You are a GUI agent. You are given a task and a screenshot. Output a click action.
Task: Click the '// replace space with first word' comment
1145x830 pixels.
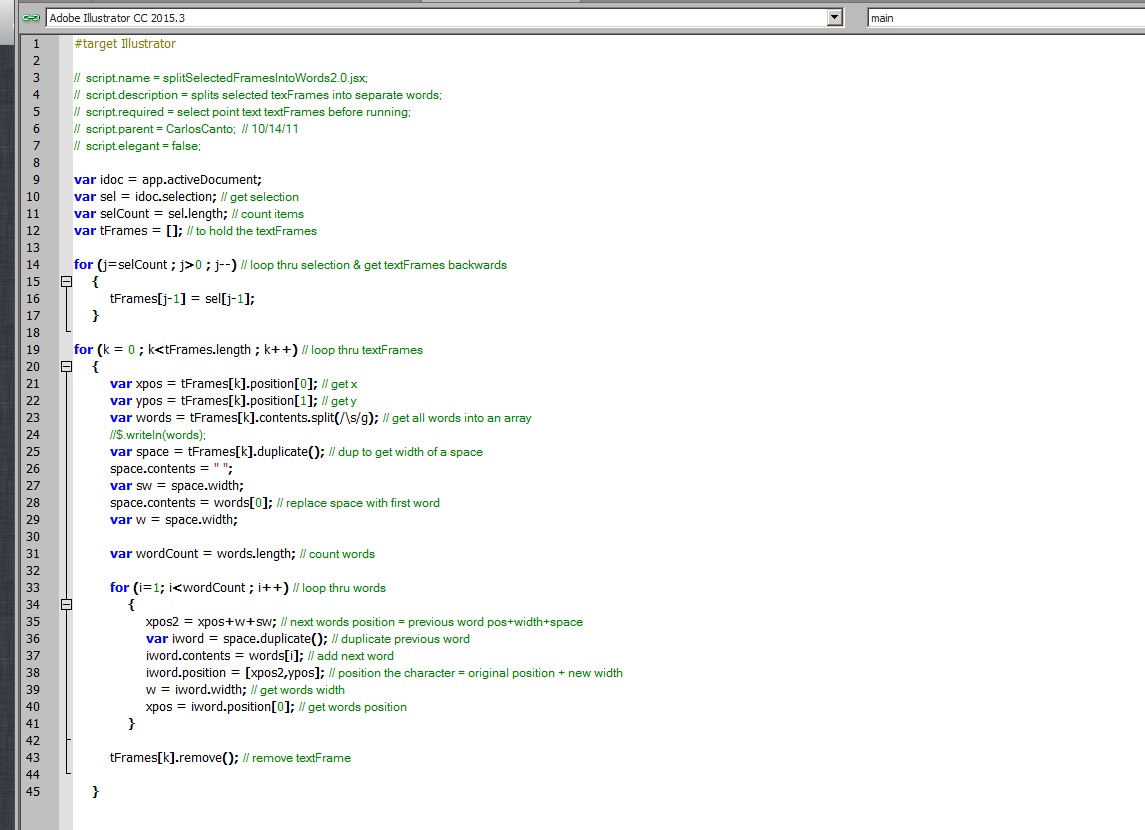pos(359,503)
